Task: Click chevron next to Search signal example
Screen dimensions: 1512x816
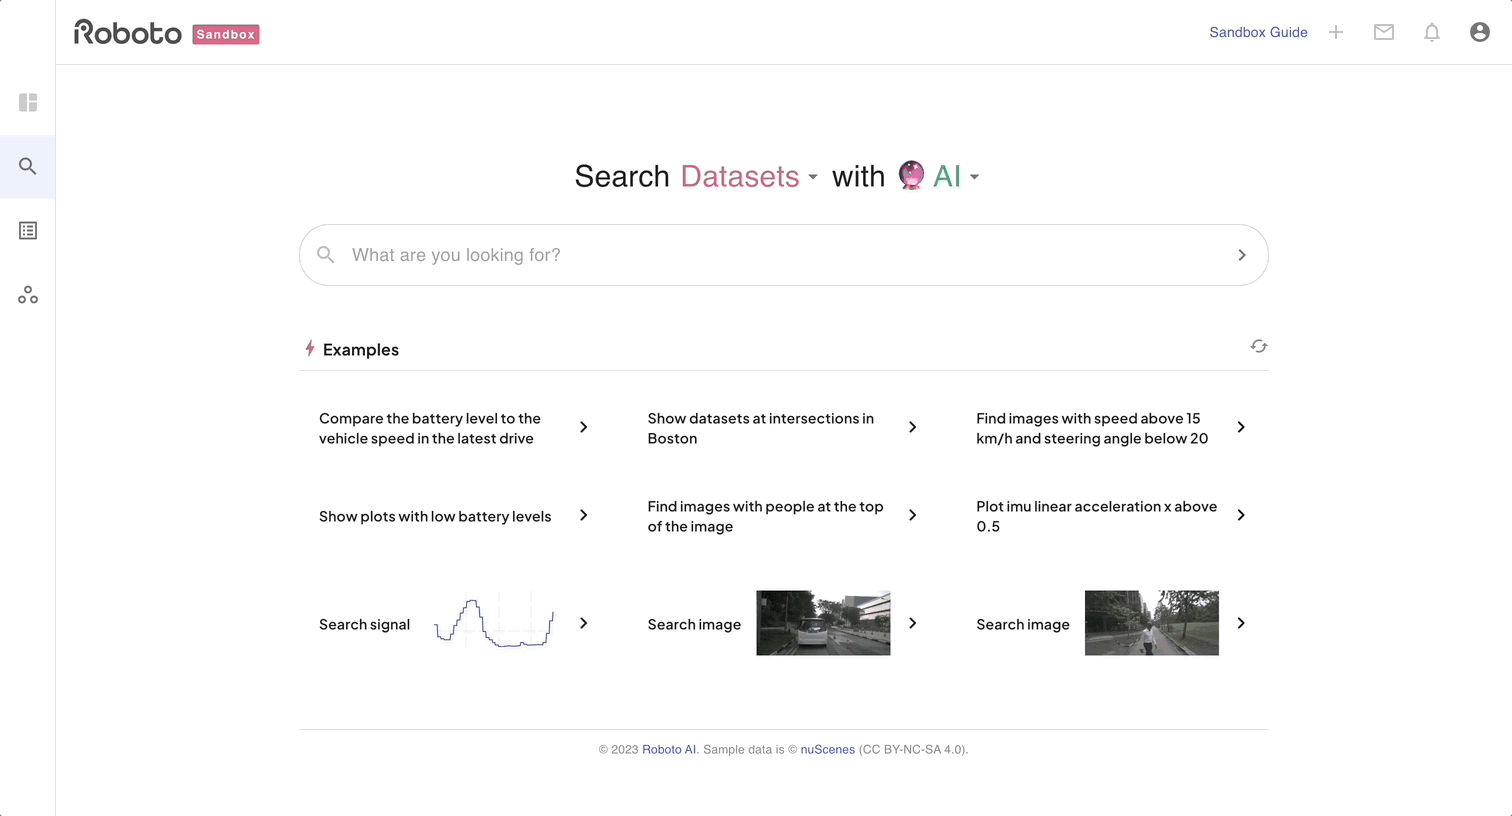Action: (584, 623)
